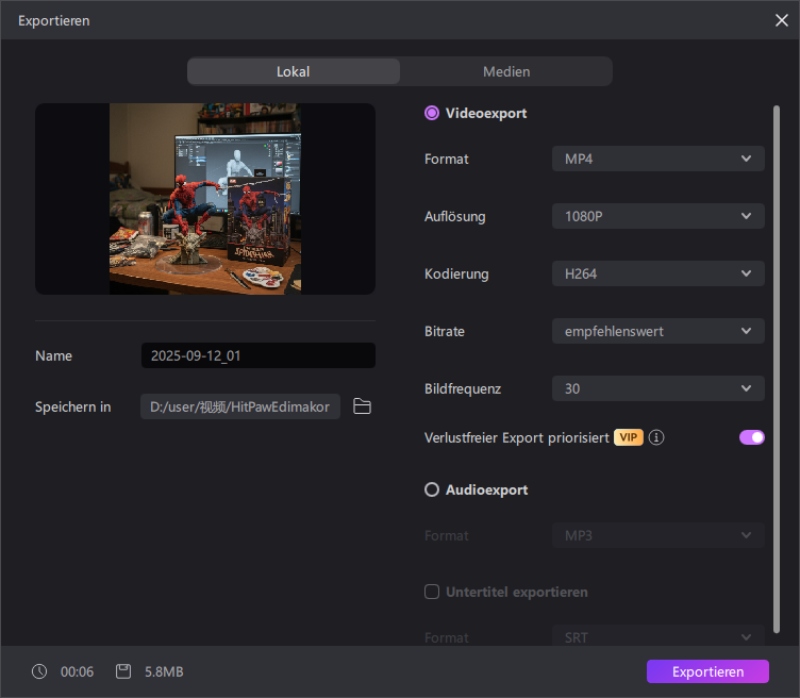Open the Kodierung H264 dropdown
Screen dimensions: 800x698
pyautogui.click(x=658, y=273)
